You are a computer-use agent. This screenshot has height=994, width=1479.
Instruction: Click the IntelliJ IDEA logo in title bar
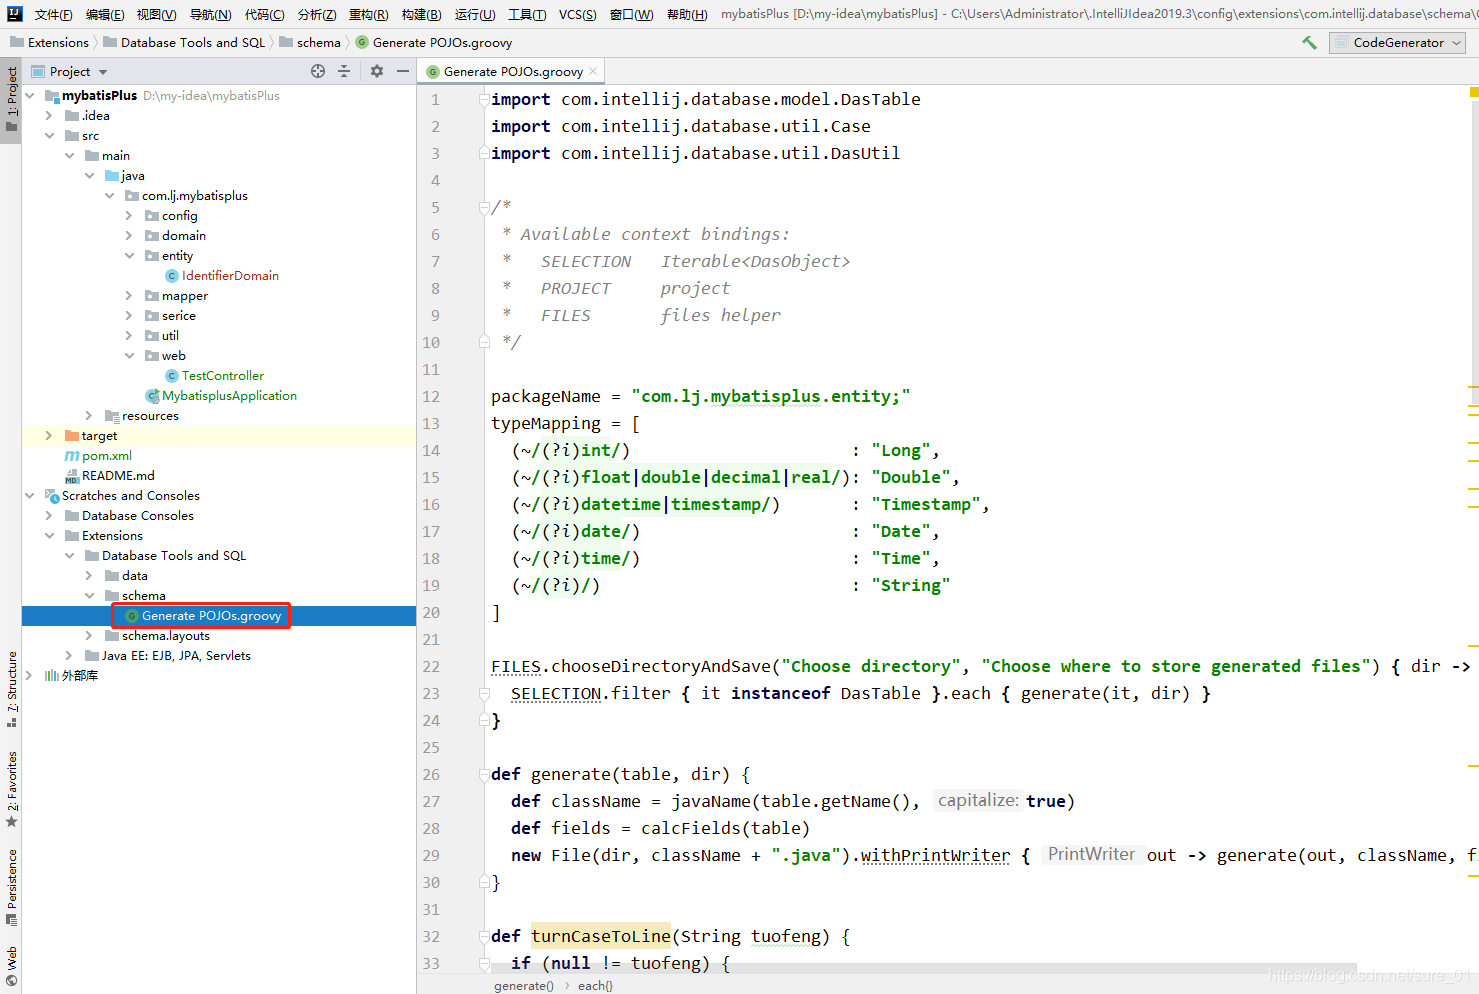coord(14,14)
